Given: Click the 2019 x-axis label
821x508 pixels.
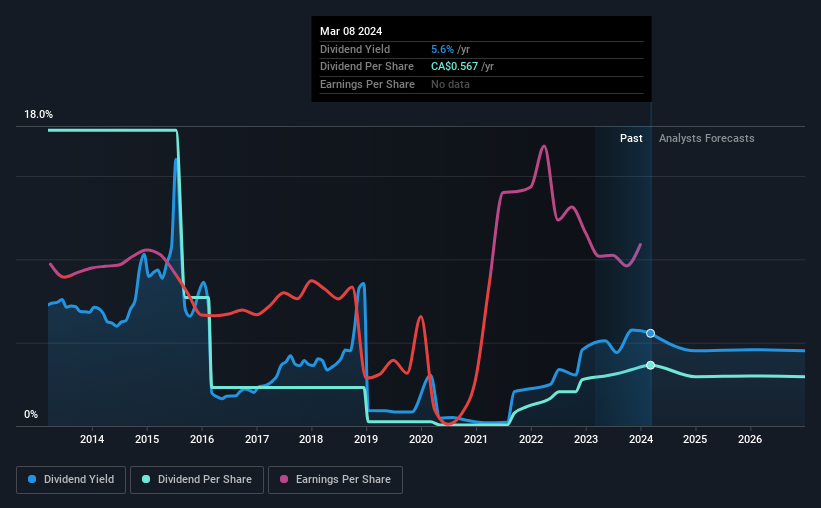Looking at the screenshot, I should (366, 439).
